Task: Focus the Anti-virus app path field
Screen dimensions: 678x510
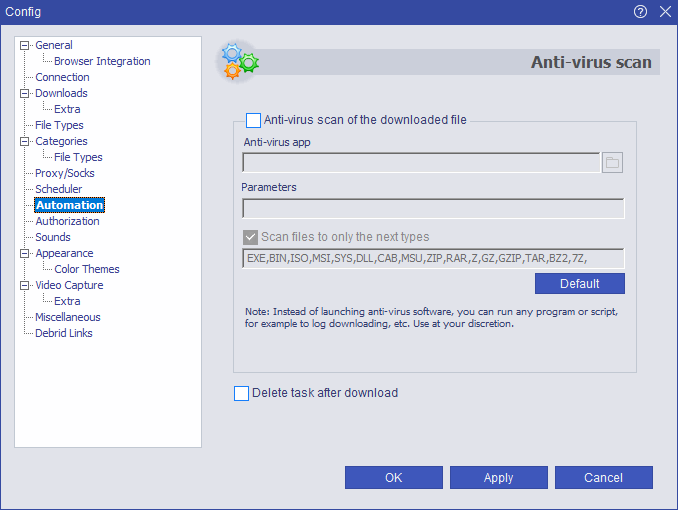Action: (421, 163)
